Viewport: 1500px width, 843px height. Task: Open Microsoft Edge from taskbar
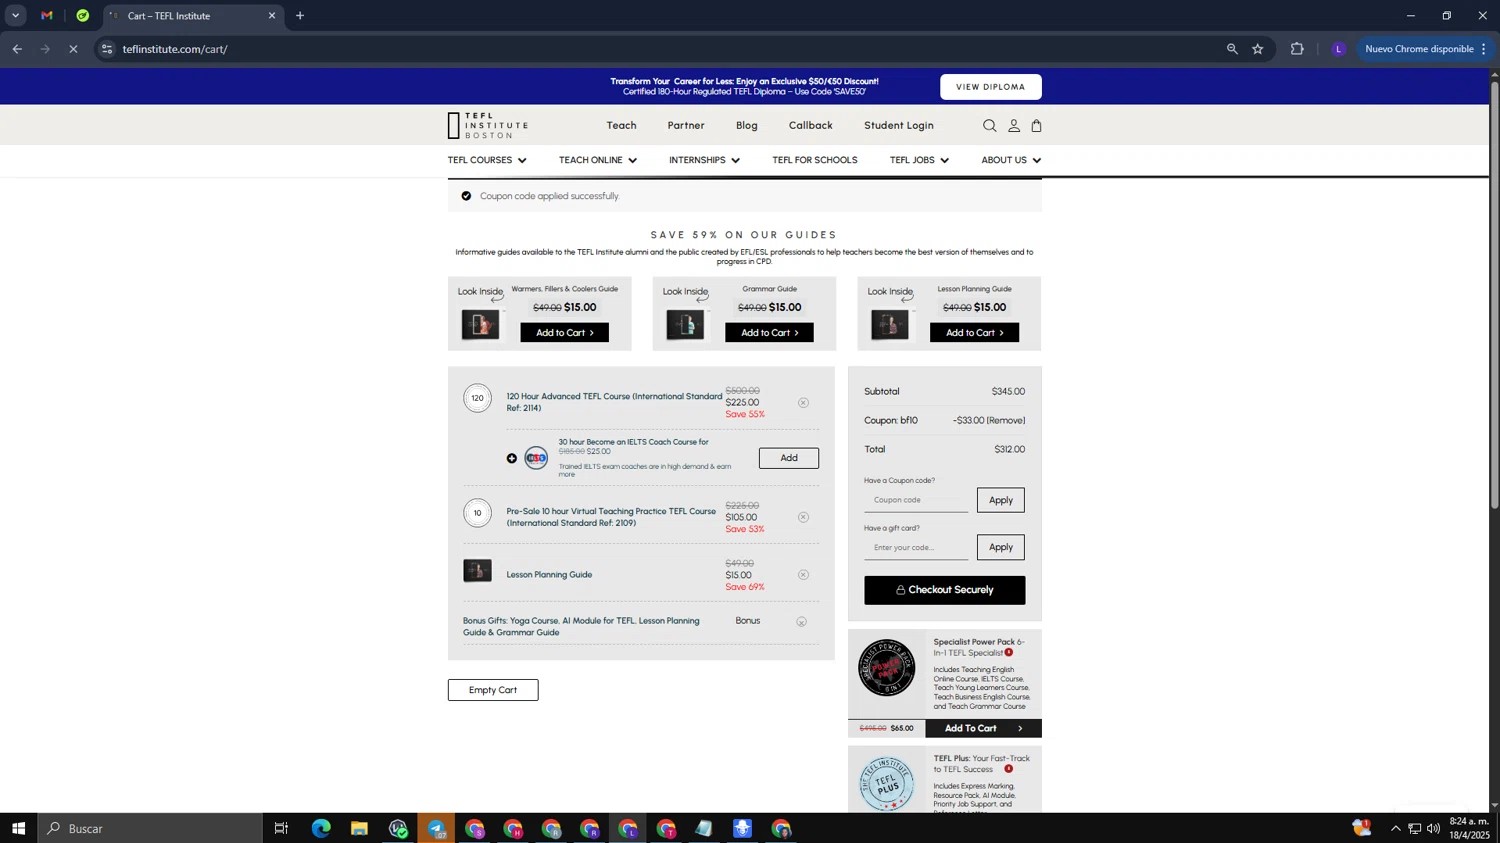click(321, 828)
